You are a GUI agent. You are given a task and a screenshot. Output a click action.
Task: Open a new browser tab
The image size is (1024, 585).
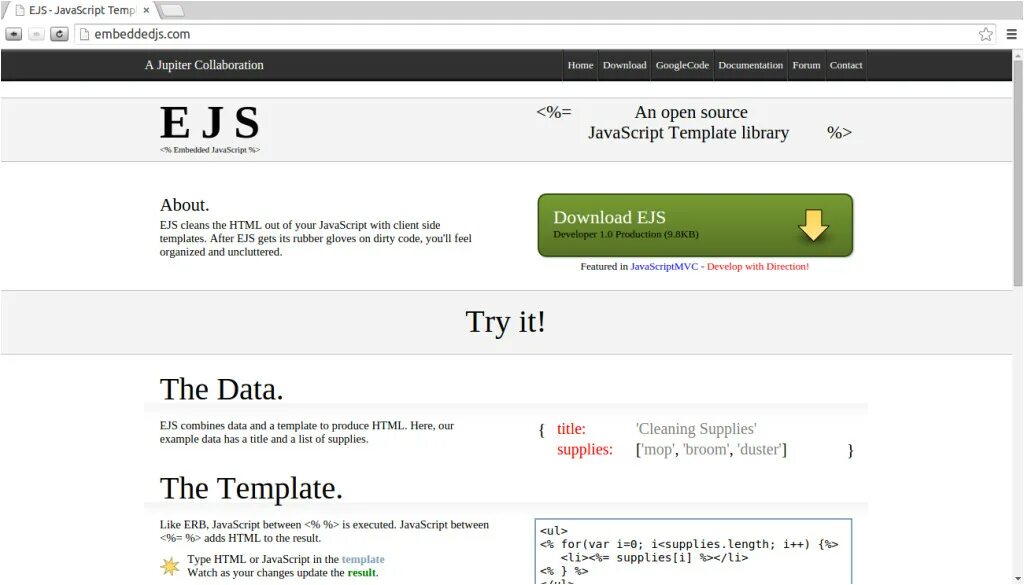pos(172,10)
